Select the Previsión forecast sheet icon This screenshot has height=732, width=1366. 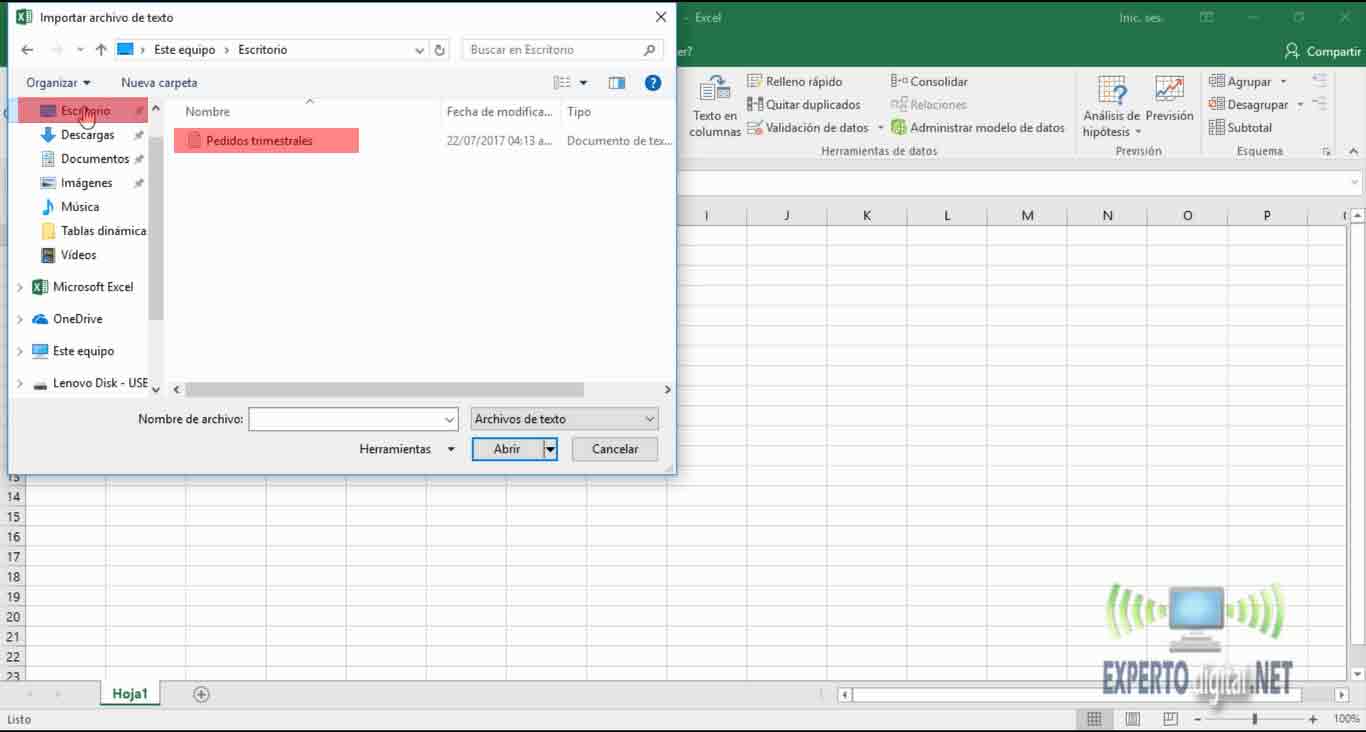tap(1168, 100)
